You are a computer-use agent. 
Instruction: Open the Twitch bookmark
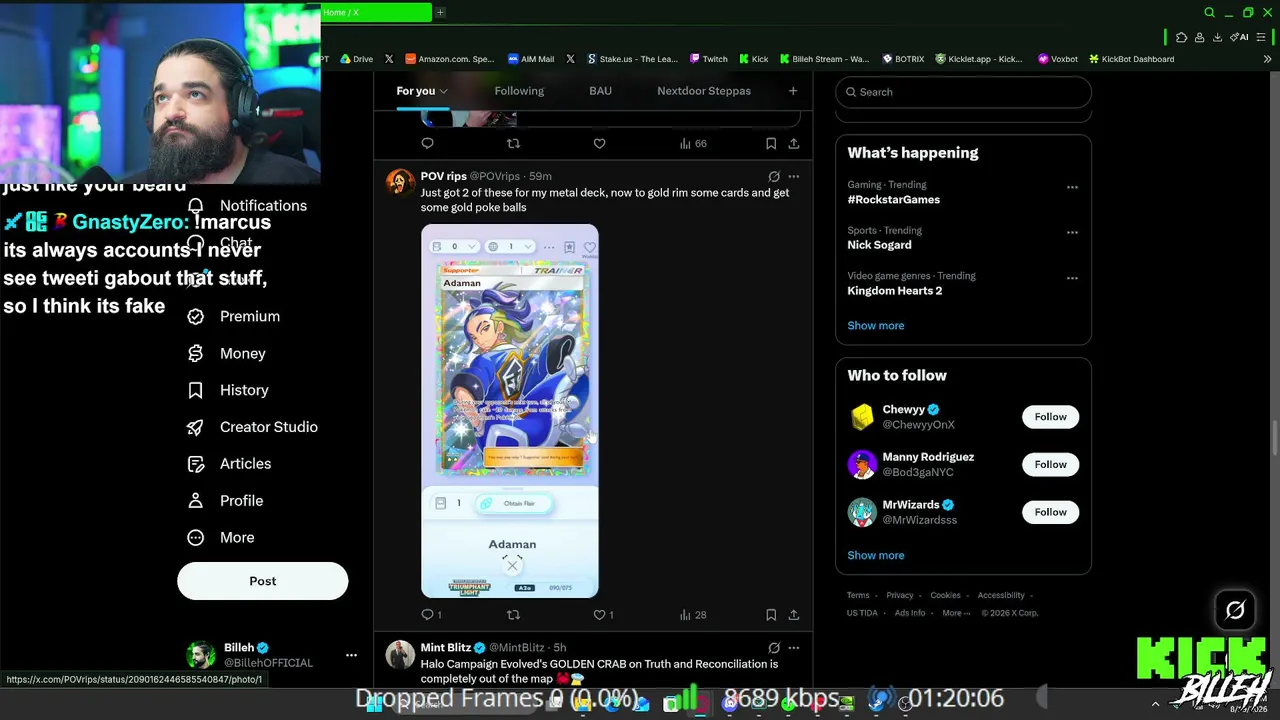tap(708, 59)
